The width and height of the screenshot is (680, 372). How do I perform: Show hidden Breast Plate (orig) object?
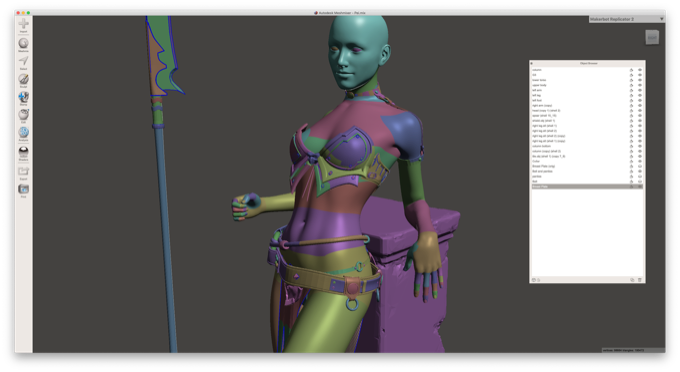coord(640,166)
